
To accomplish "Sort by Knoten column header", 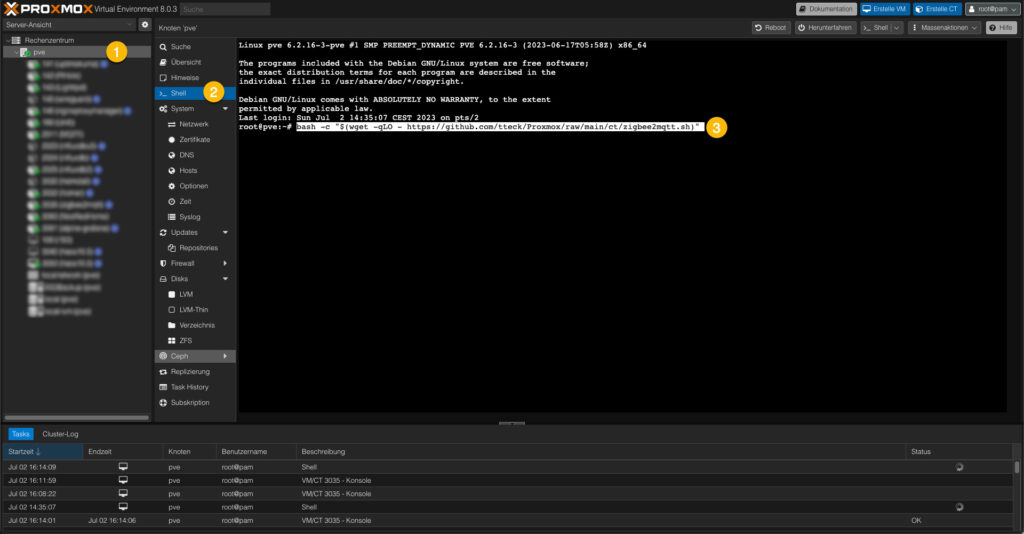I will (x=189, y=452).
